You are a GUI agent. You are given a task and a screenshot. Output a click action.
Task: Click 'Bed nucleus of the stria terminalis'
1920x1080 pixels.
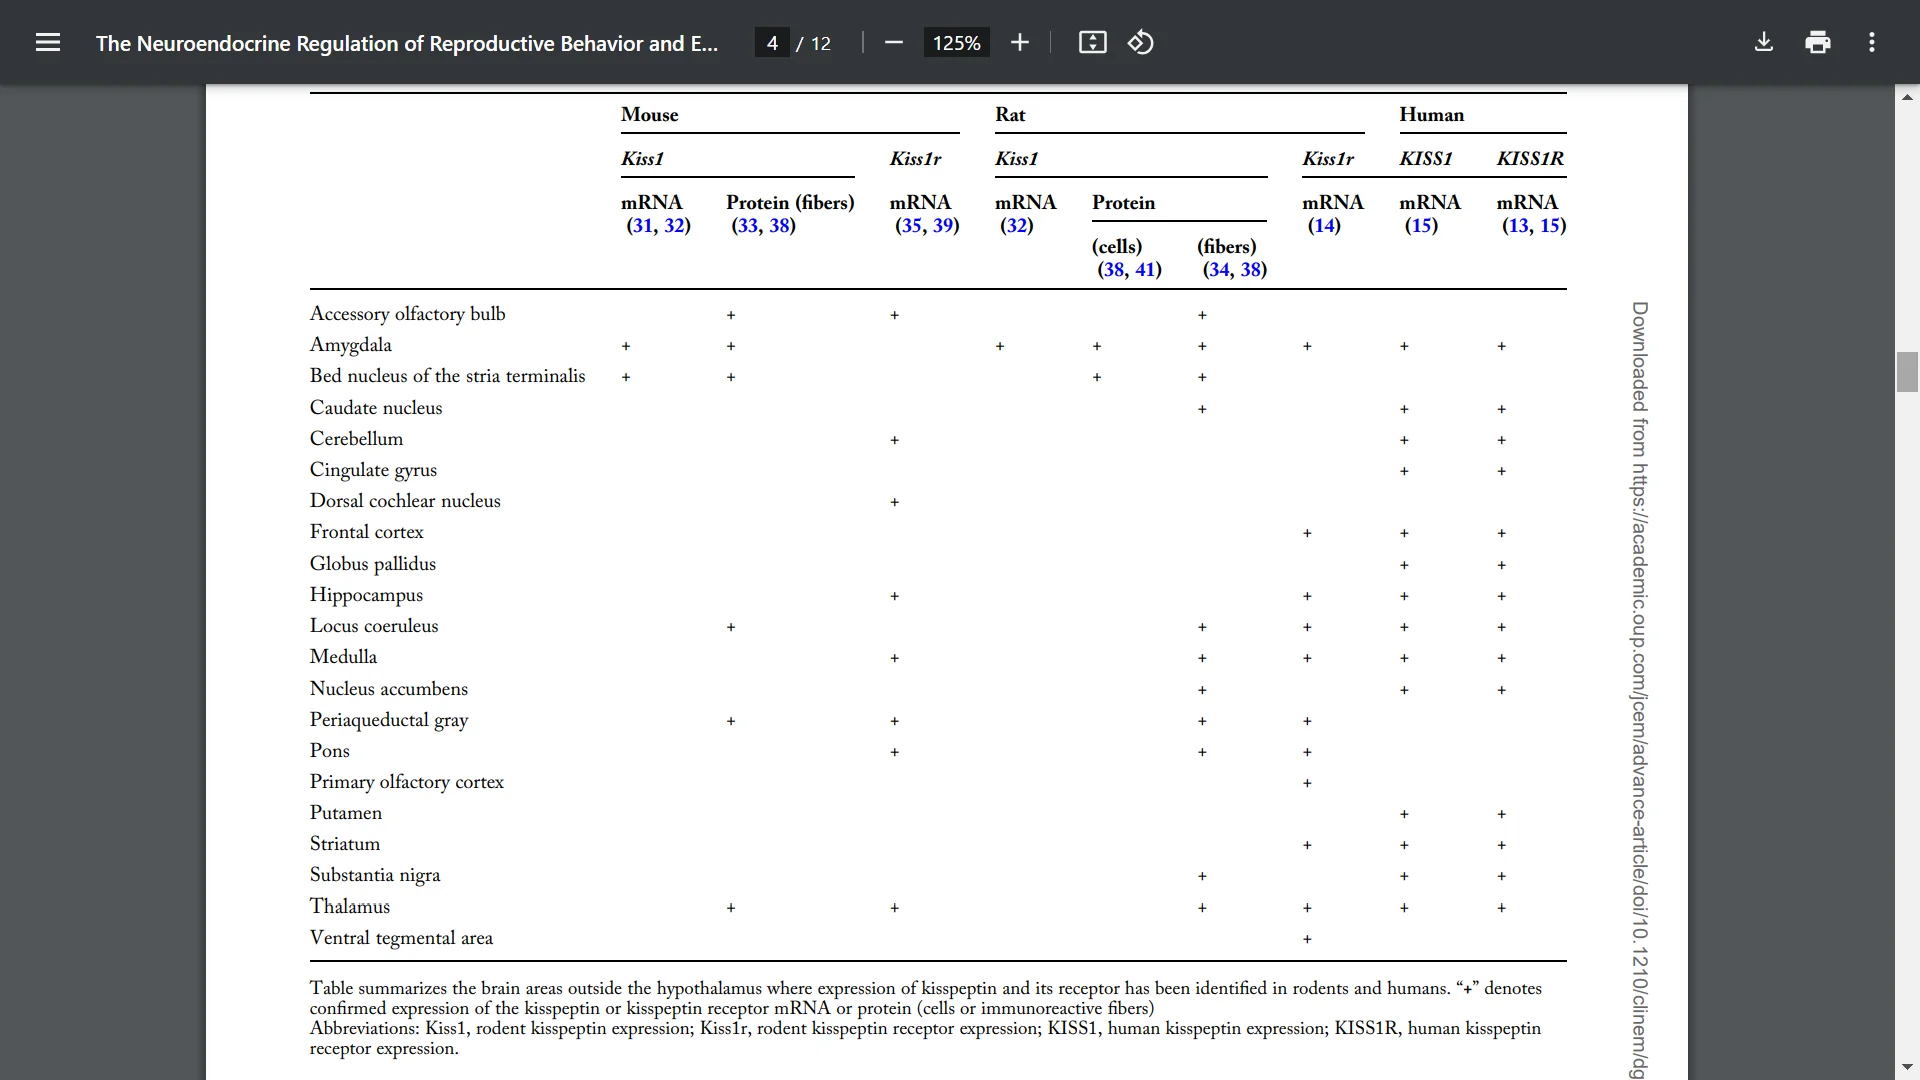[447, 375]
